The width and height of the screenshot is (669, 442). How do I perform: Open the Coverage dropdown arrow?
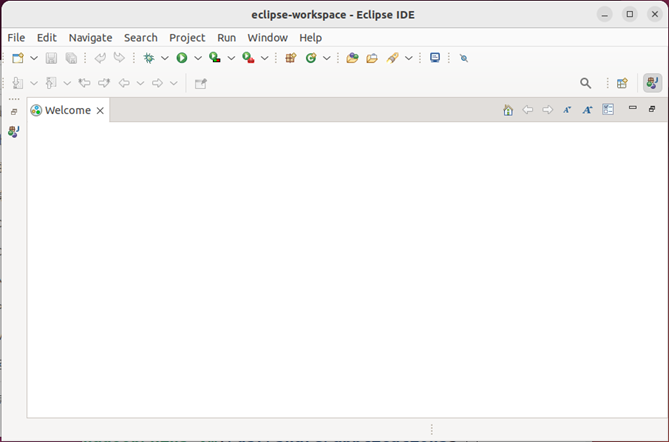tap(231, 58)
